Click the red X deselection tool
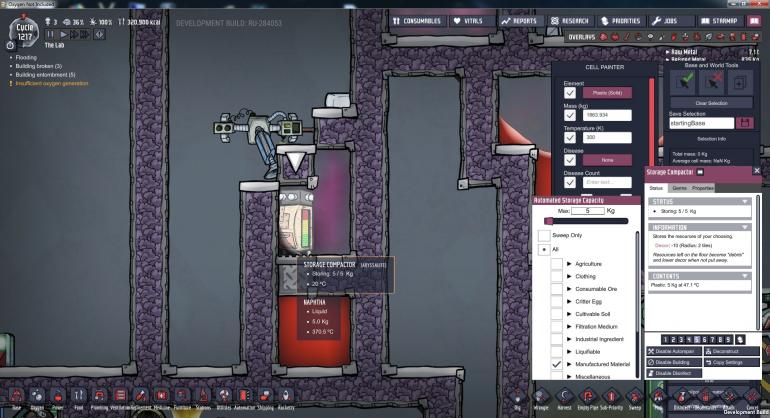This screenshot has height=418, width=770. coord(712,82)
